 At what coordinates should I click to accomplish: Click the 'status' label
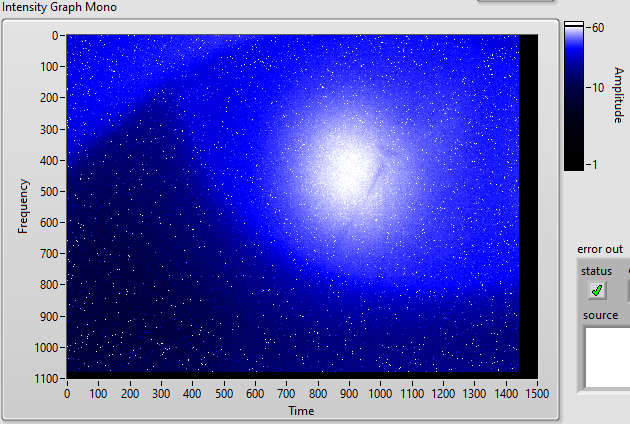(596, 271)
